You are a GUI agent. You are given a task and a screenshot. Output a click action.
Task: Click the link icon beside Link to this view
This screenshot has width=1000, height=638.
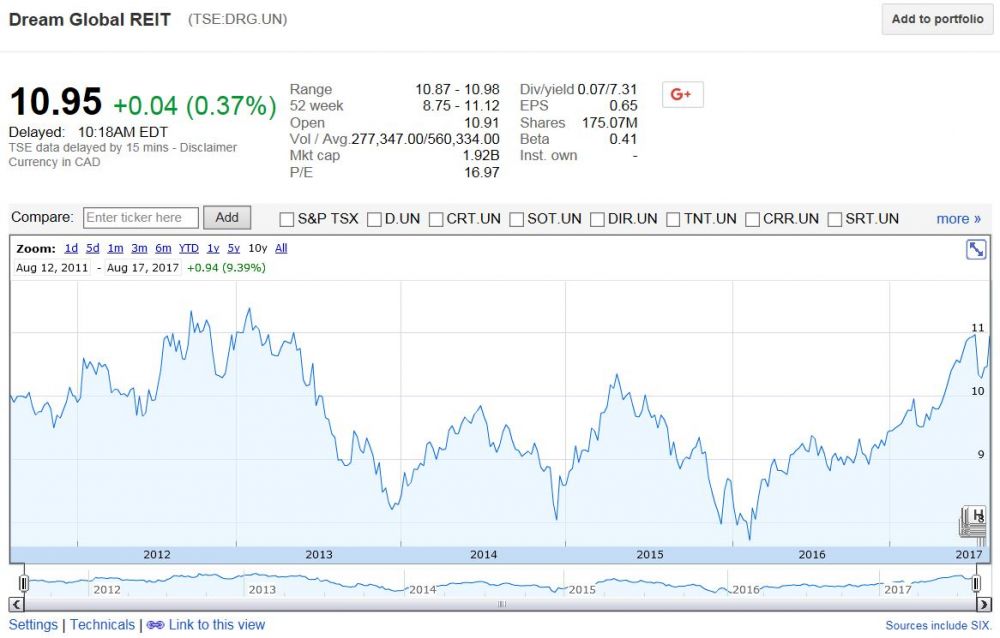(155, 625)
